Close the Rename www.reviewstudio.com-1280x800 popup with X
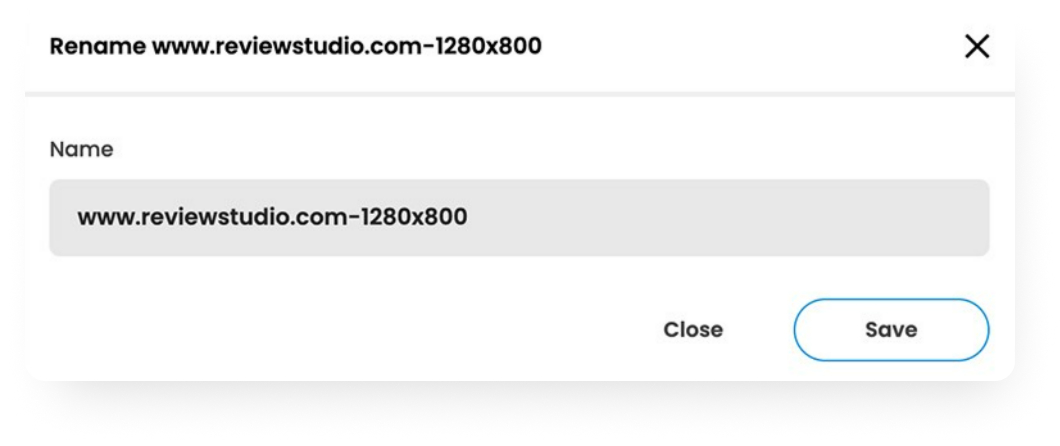The image size is (1060, 446). click(976, 47)
